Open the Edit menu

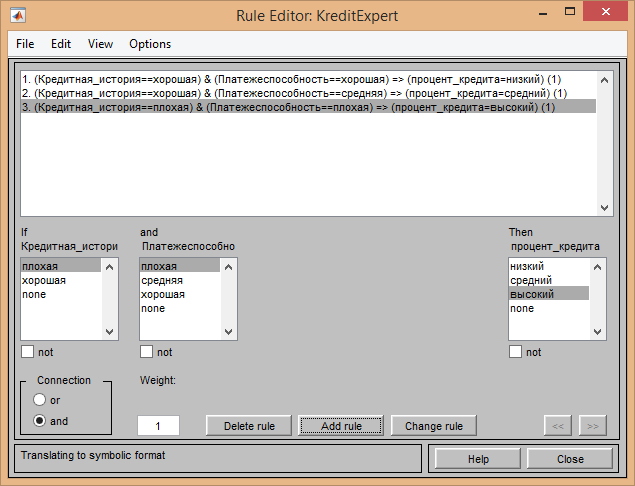click(61, 44)
